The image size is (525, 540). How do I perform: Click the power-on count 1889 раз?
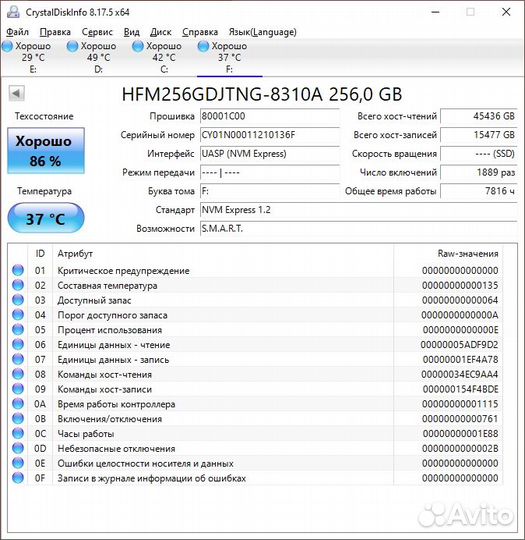point(479,172)
